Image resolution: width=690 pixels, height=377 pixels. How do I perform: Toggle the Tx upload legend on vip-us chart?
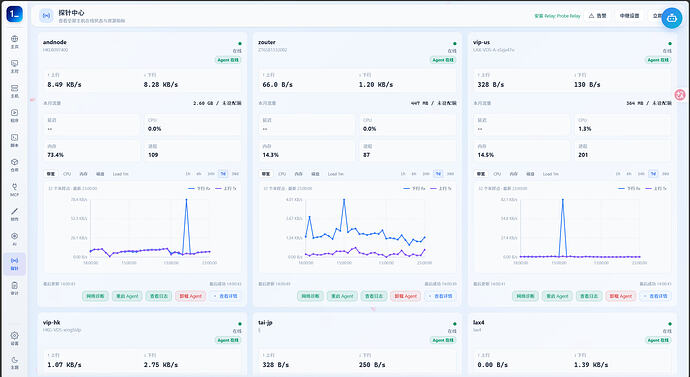(x=656, y=188)
